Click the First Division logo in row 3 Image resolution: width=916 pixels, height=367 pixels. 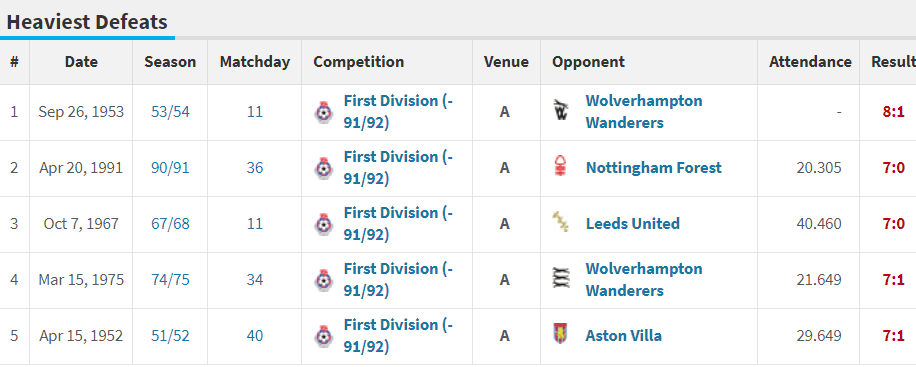[324, 224]
